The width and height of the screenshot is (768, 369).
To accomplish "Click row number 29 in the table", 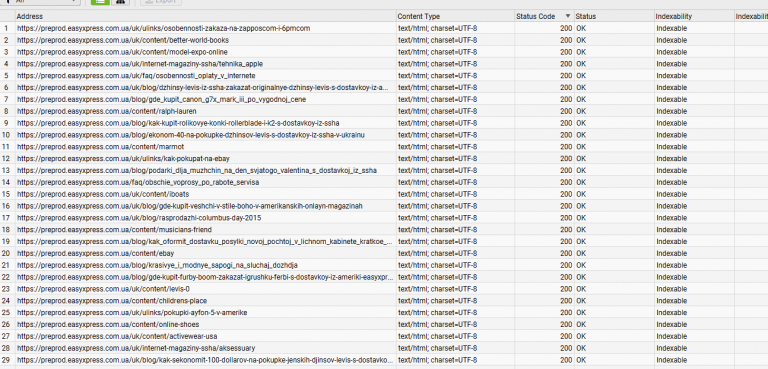I will [x=6, y=360].
